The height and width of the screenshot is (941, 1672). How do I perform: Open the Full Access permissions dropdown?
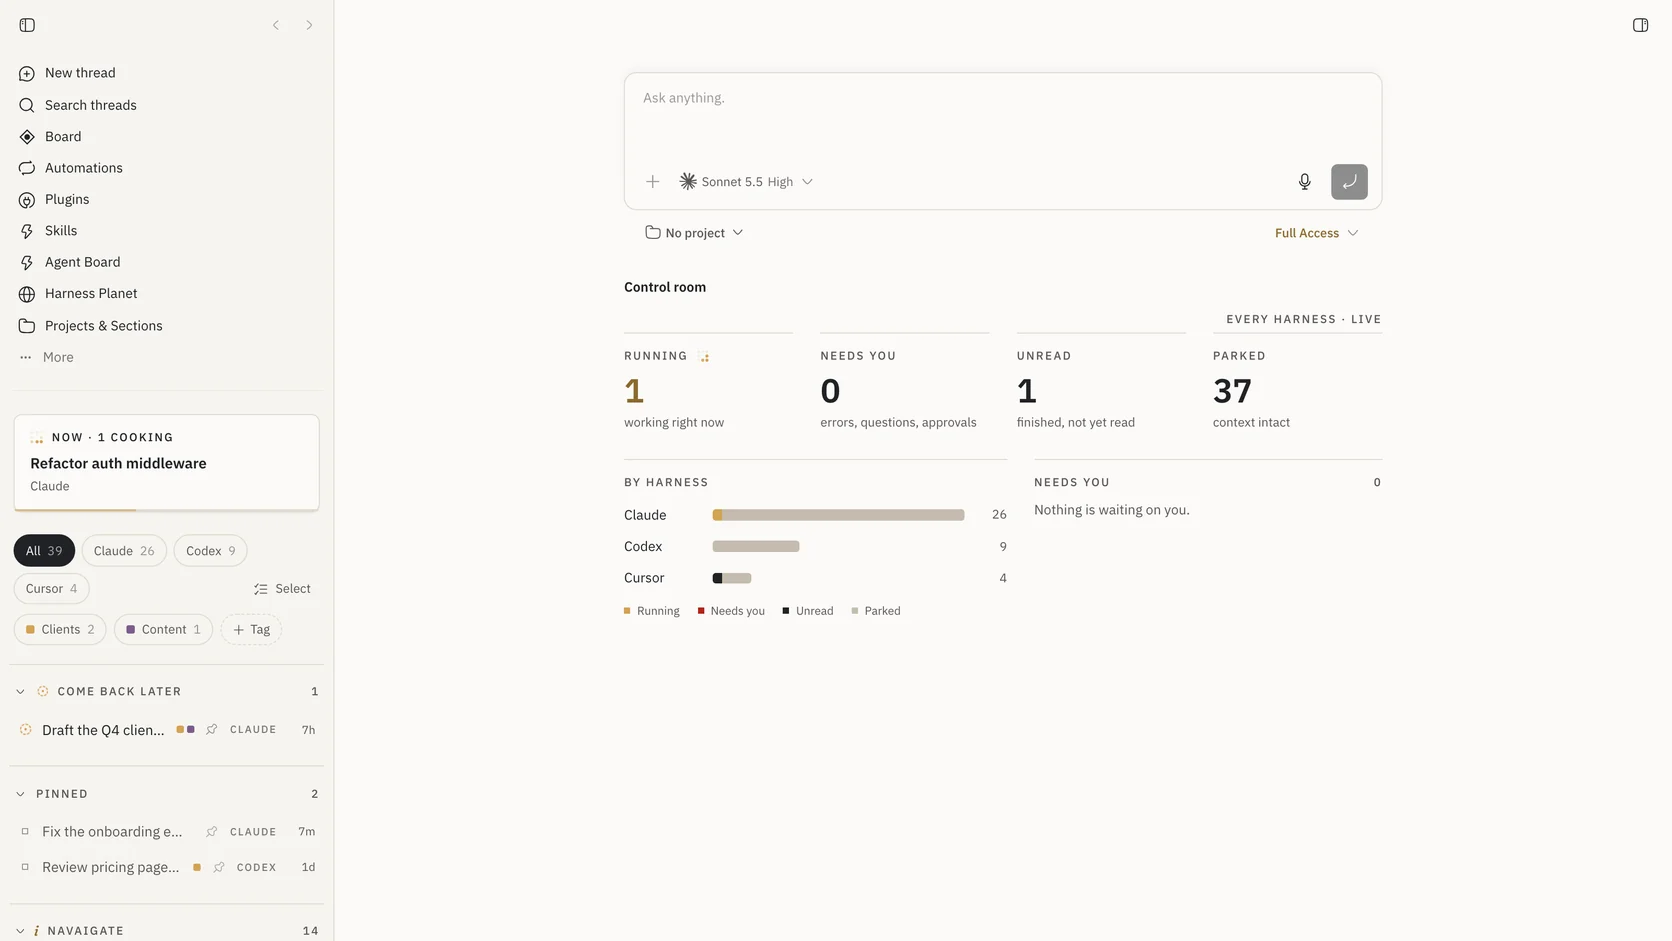(1316, 233)
